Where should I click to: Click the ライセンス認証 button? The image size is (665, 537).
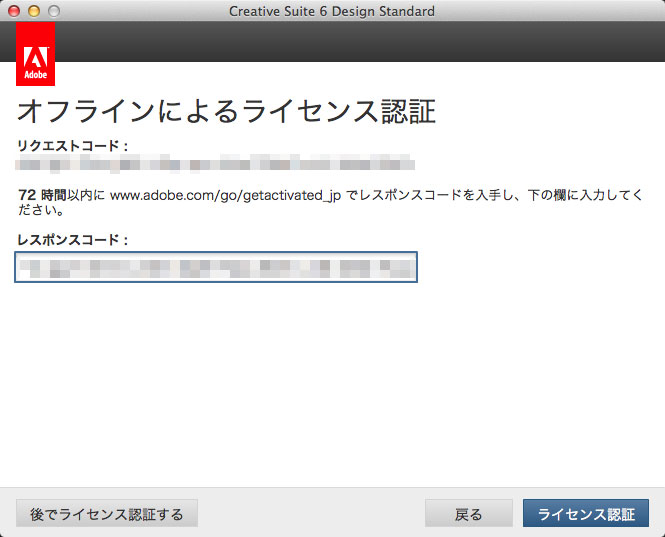pos(586,513)
